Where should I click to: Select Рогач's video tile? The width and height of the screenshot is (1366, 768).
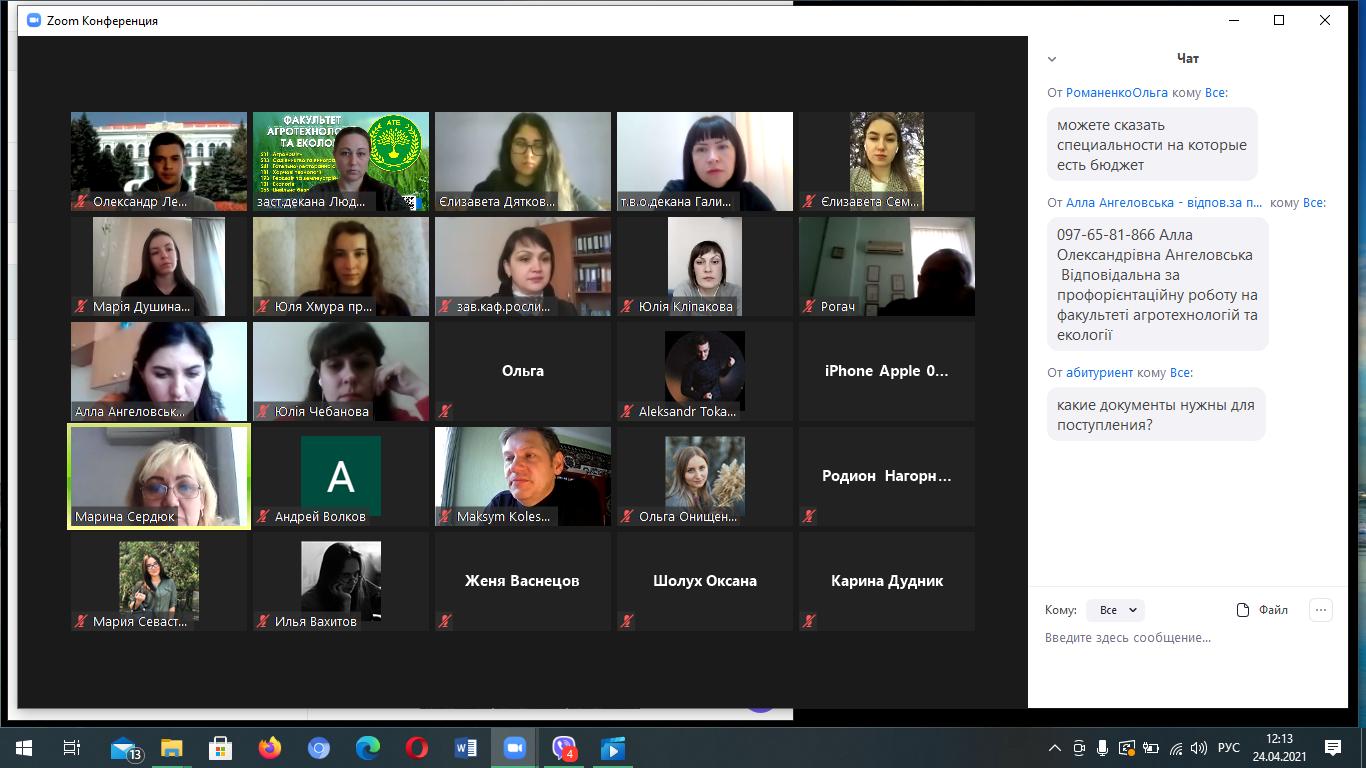pos(887,266)
